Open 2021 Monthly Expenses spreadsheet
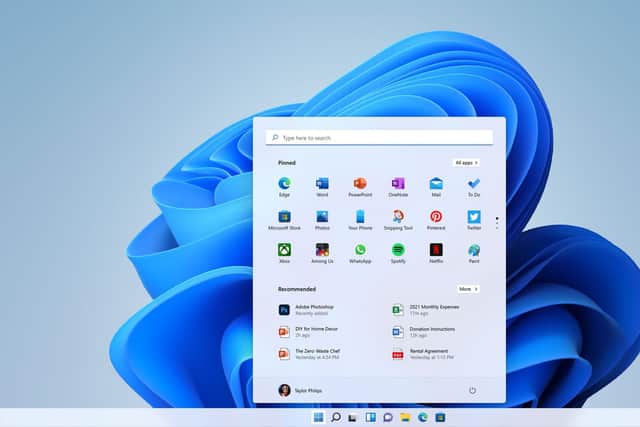 click(x=426, y=310)
